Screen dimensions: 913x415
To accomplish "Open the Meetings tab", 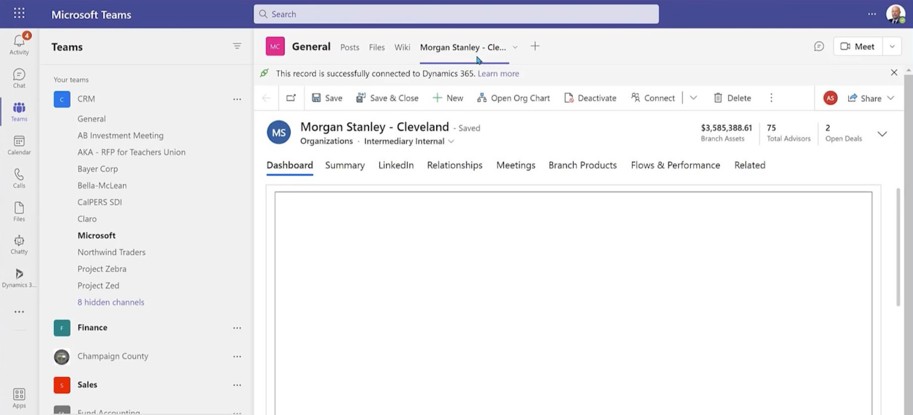I will point(516,165).
